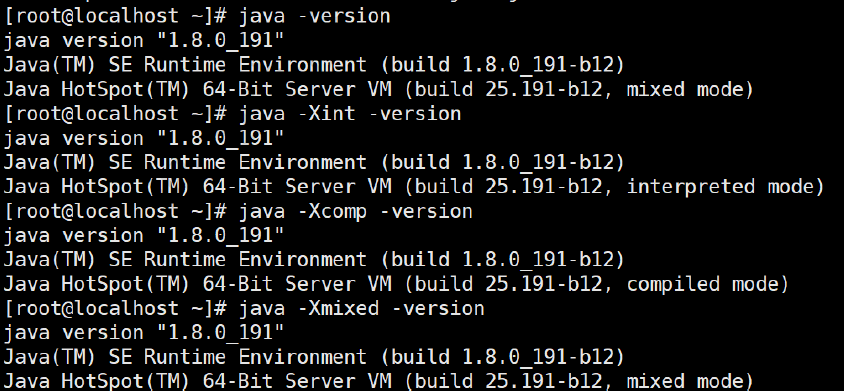
Task: Click the 'java -Xmixed -version' command text
Action: [x=362, y=308]
